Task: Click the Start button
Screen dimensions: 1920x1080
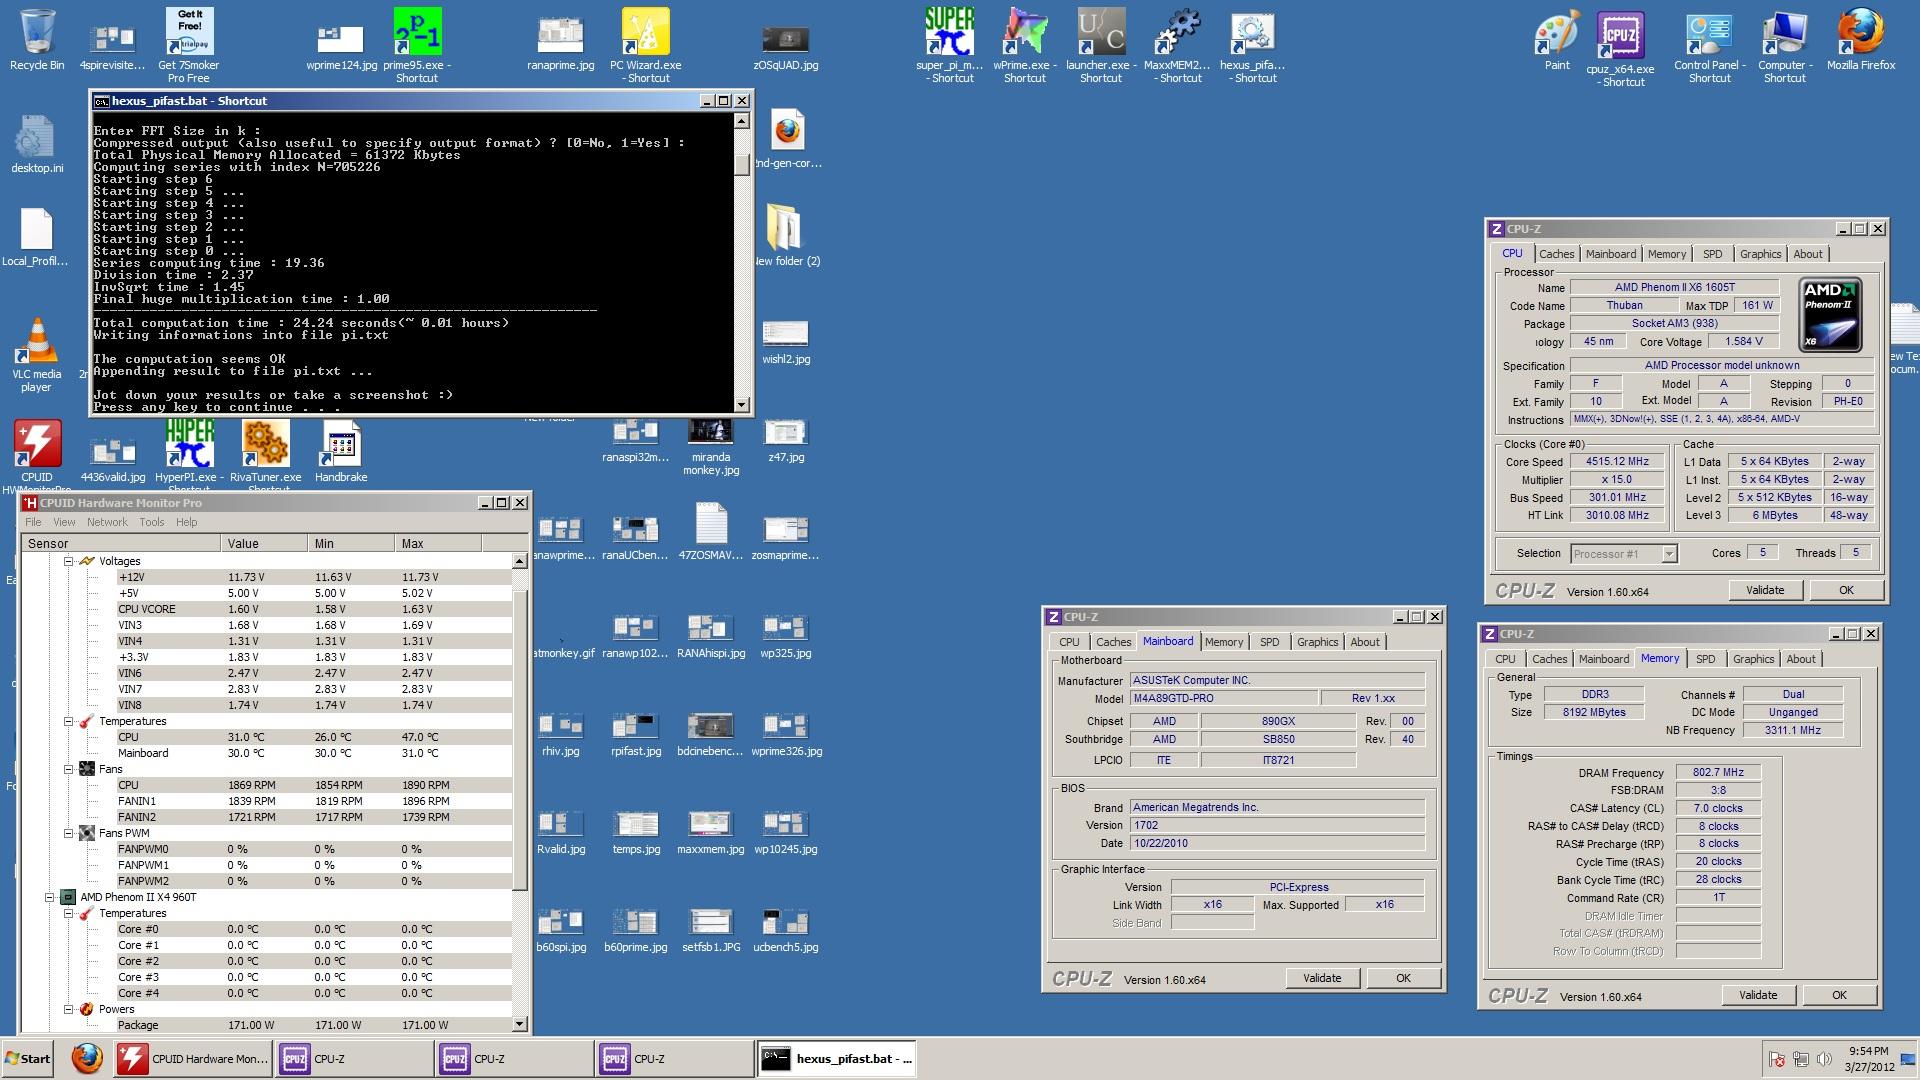Action: (27, 1059)
